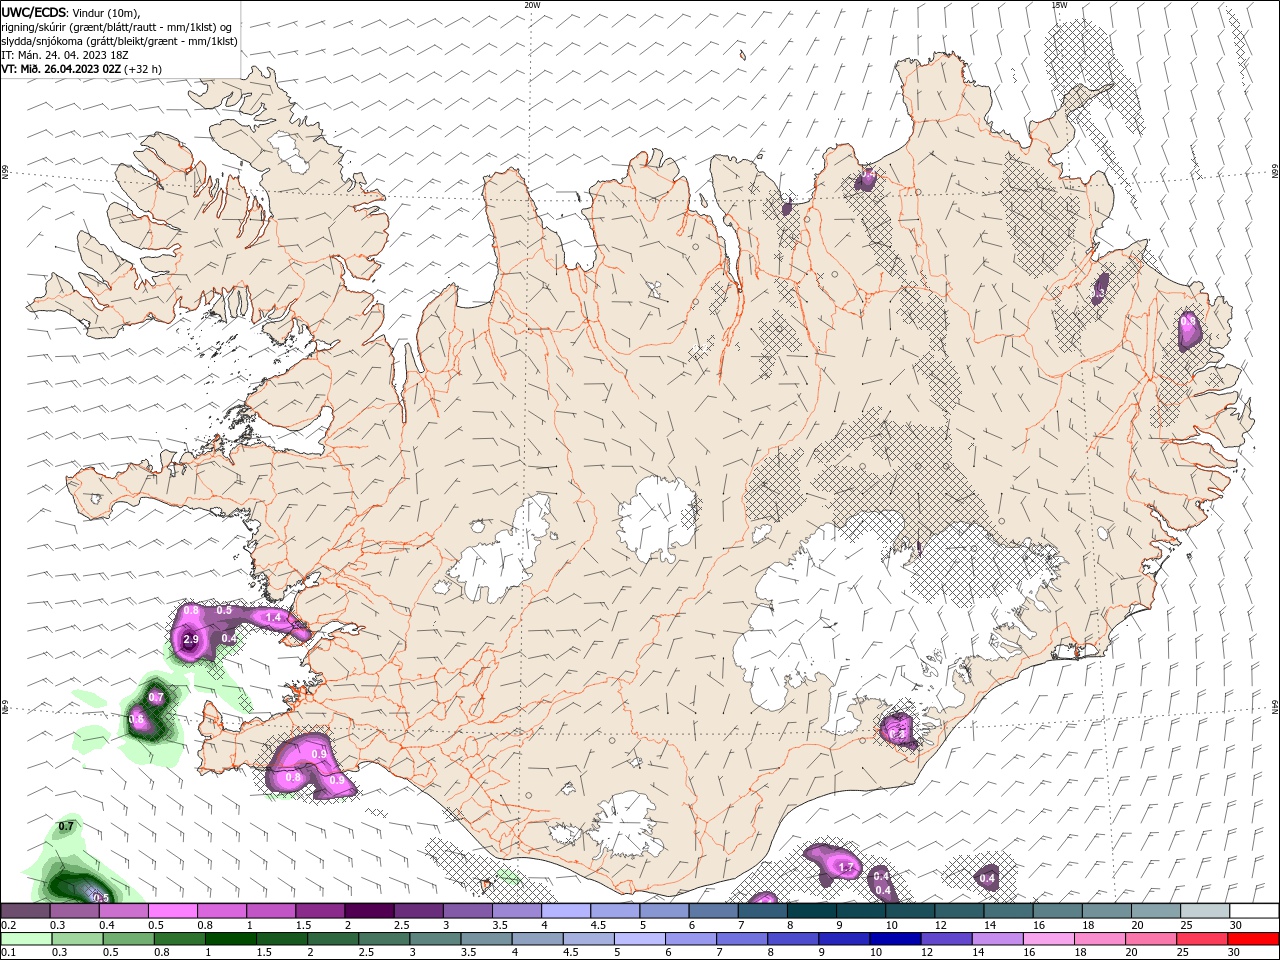Click the 1.4 precipitation value on the map
This screenshot has height=960, width=1280.
click(273, 619)
